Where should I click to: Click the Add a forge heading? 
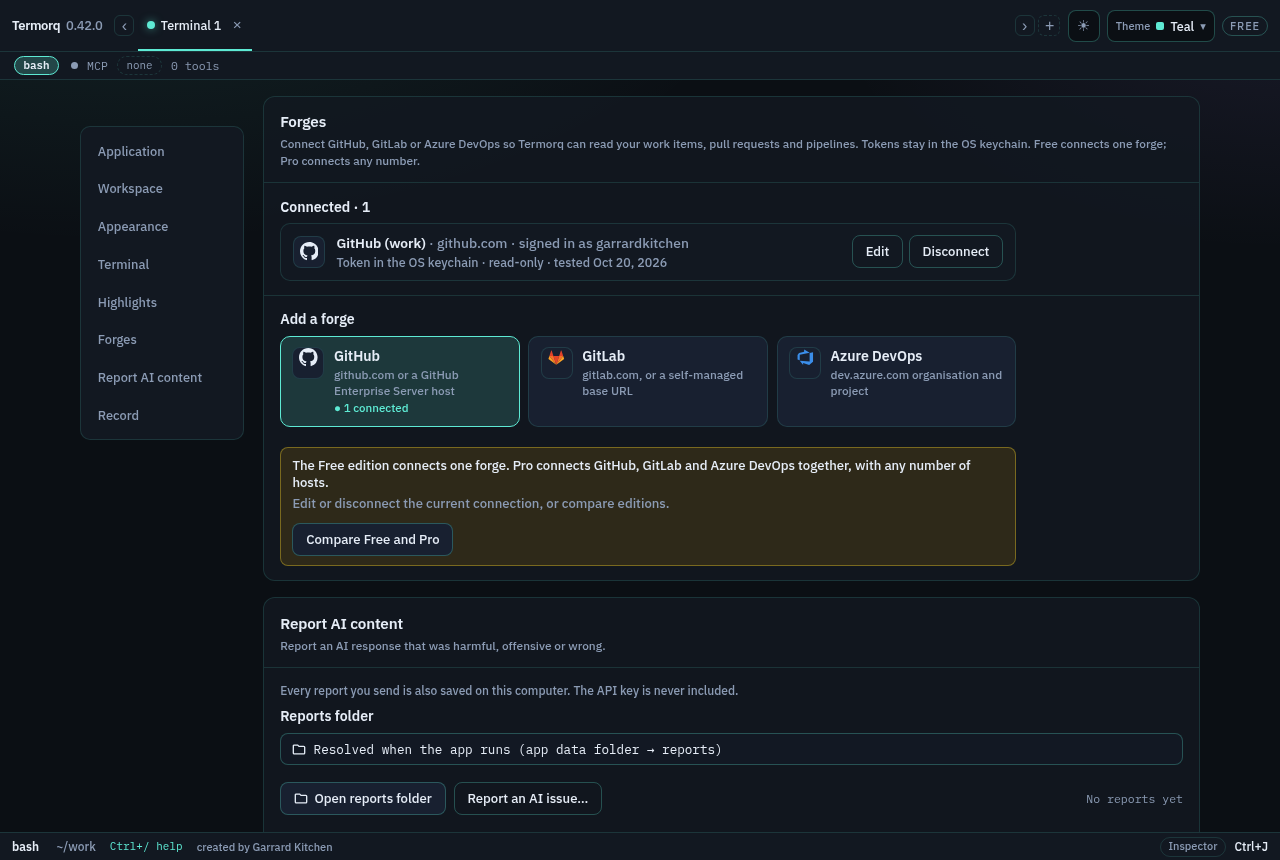point(317,319)
